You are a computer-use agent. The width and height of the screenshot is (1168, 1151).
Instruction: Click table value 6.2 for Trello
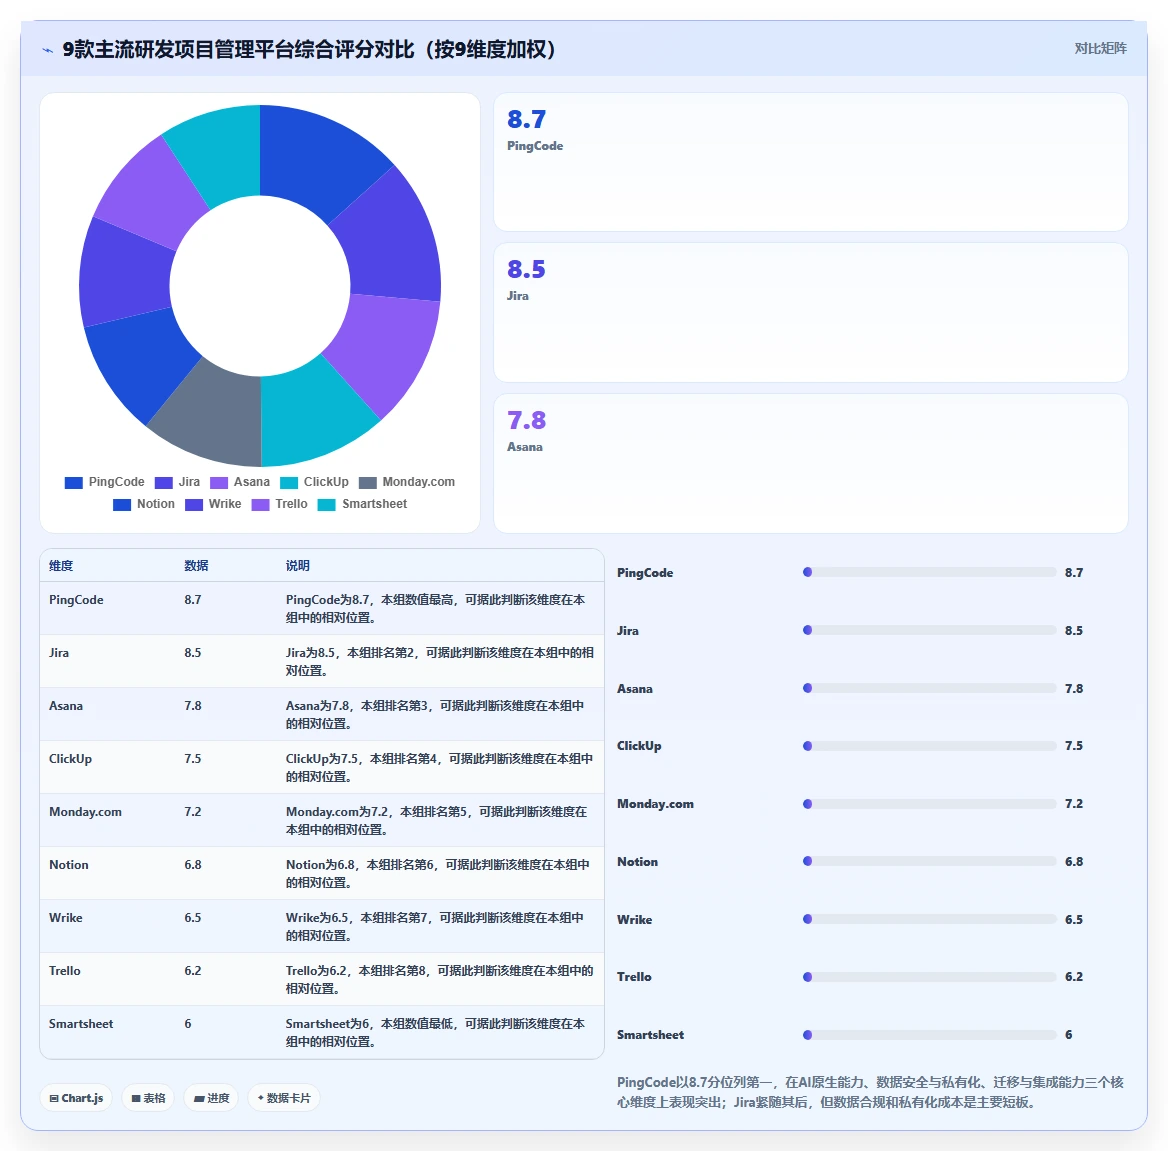point(193,971)
